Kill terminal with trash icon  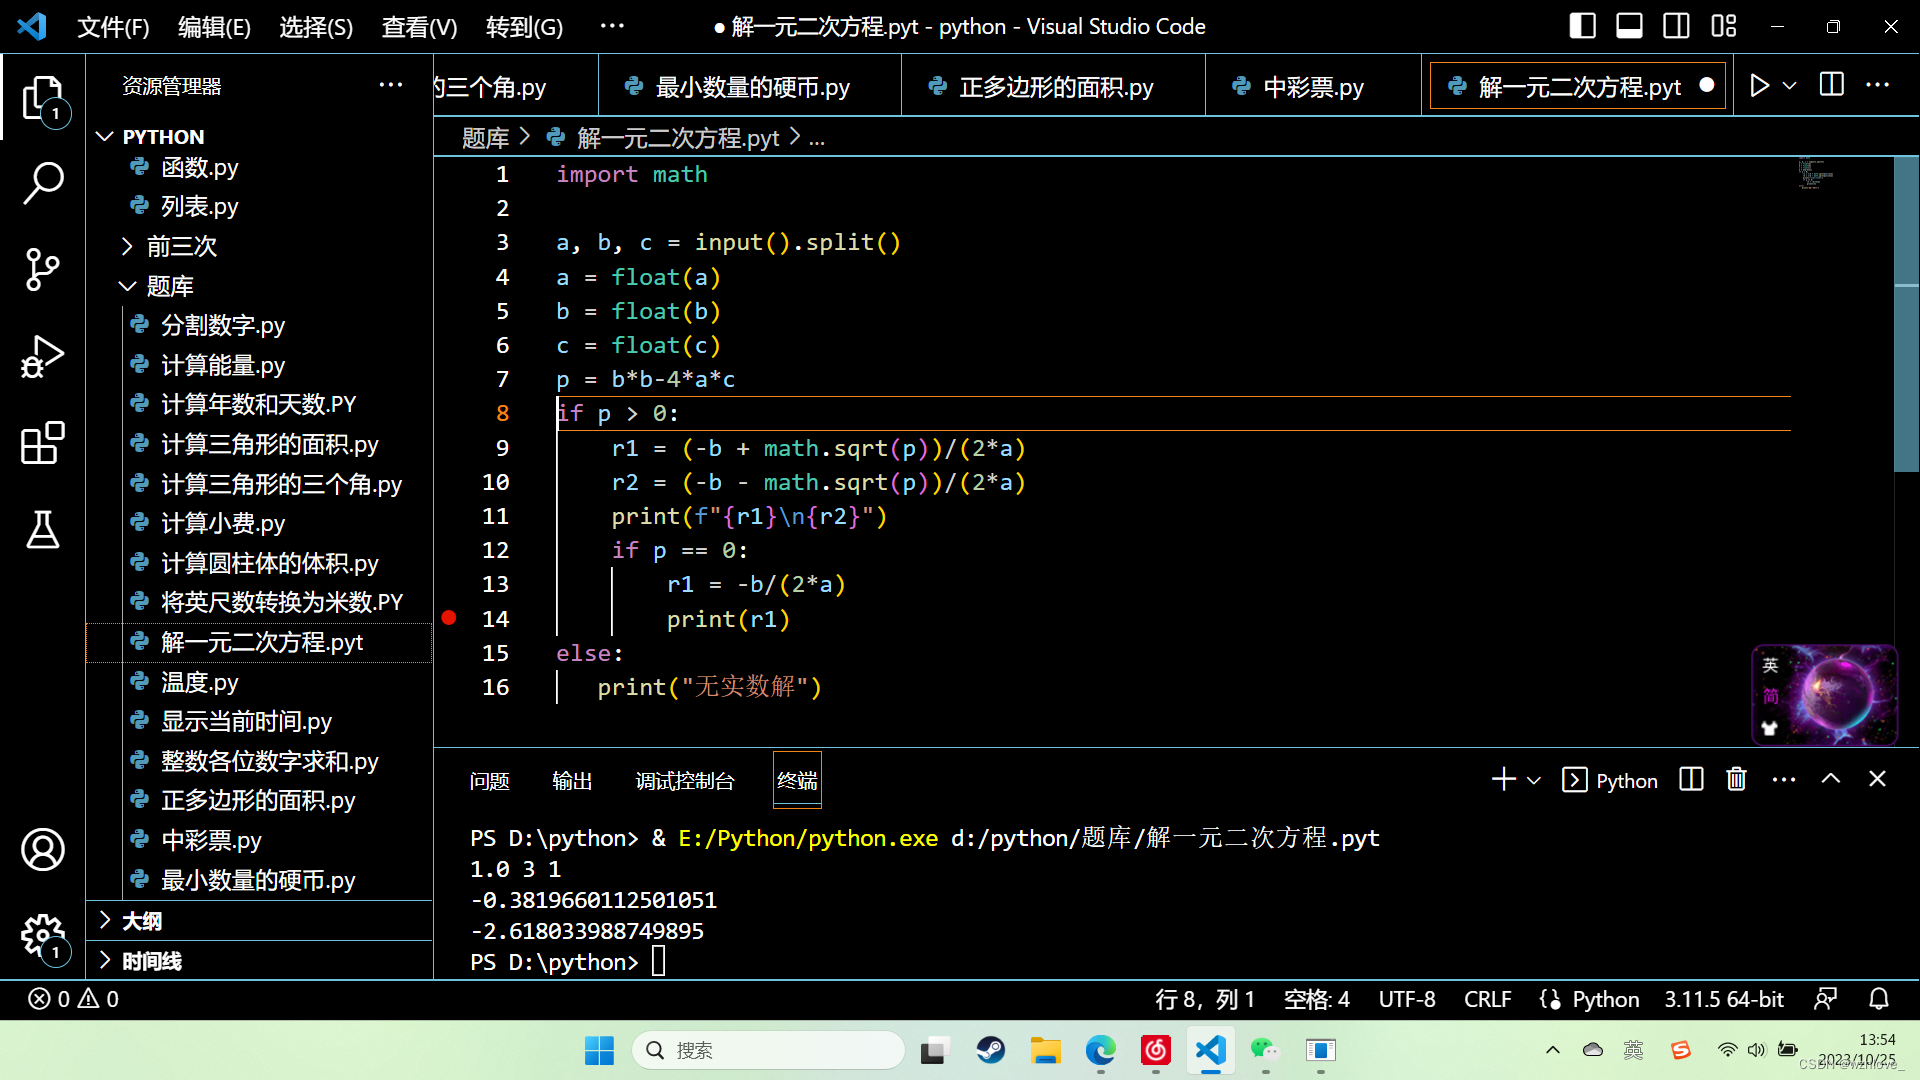coord(1737,780)
